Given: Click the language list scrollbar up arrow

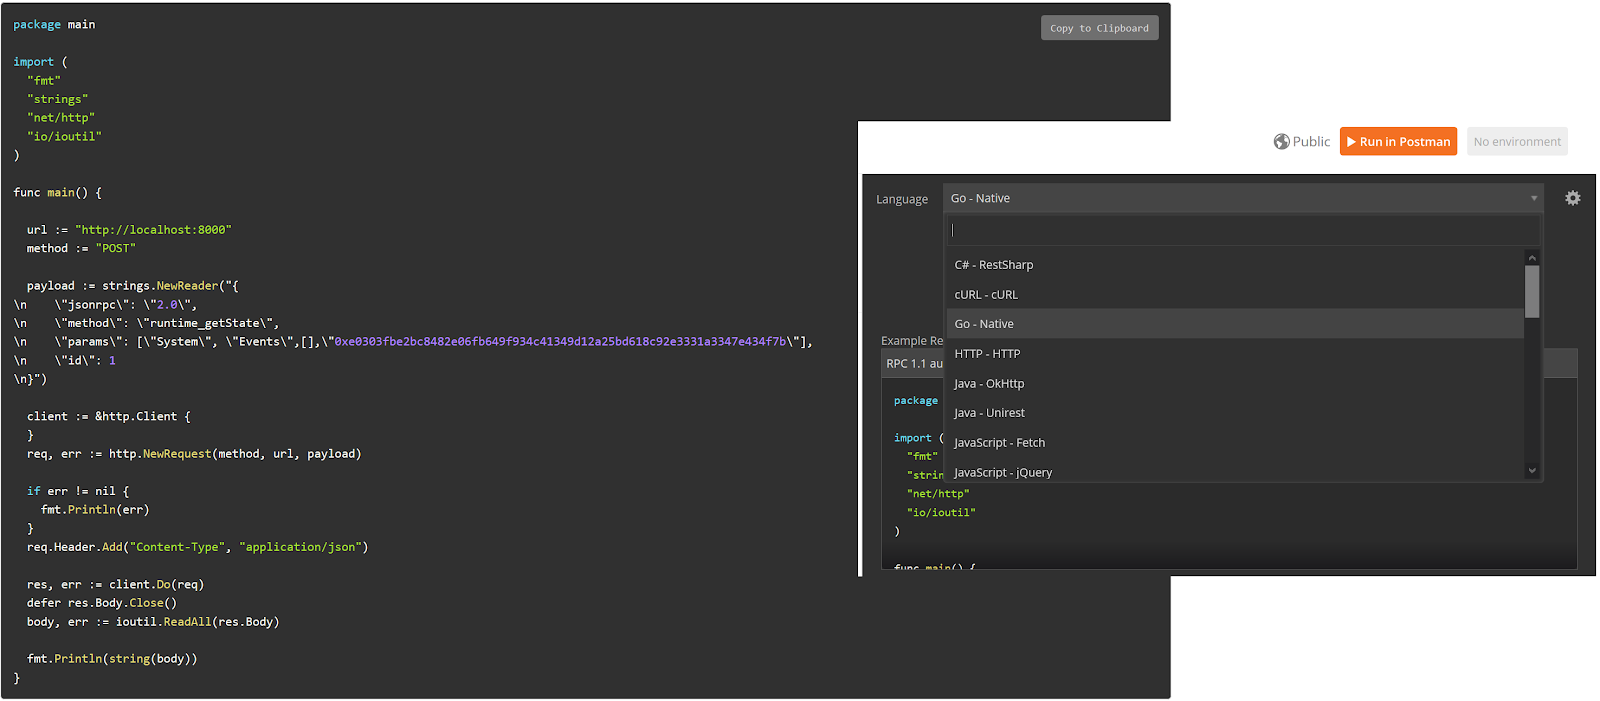Looking at the screenshot, I should [x=1532, y=258].
